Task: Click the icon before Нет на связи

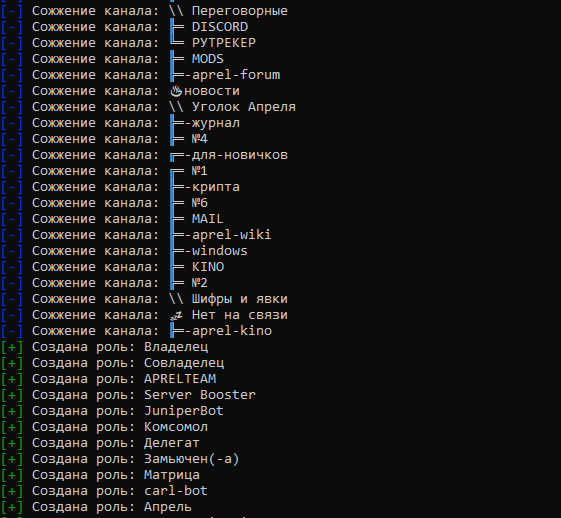Action: [x=176, y=315]
